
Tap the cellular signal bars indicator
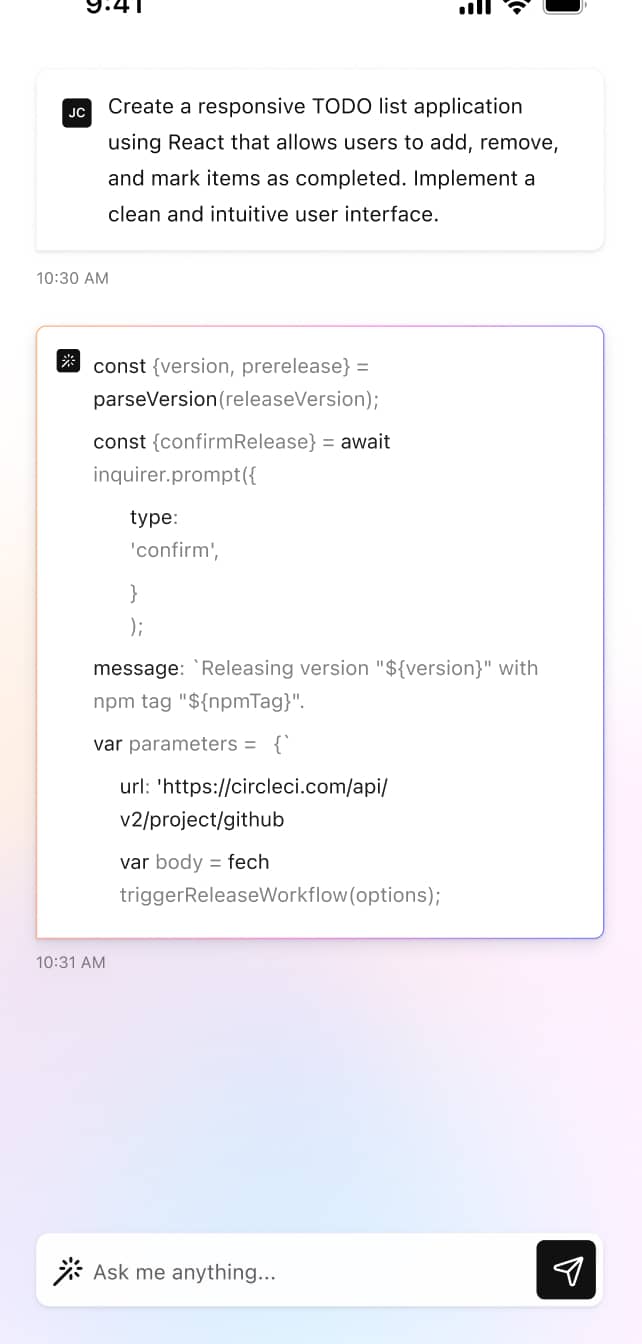[x=477, y=8]
